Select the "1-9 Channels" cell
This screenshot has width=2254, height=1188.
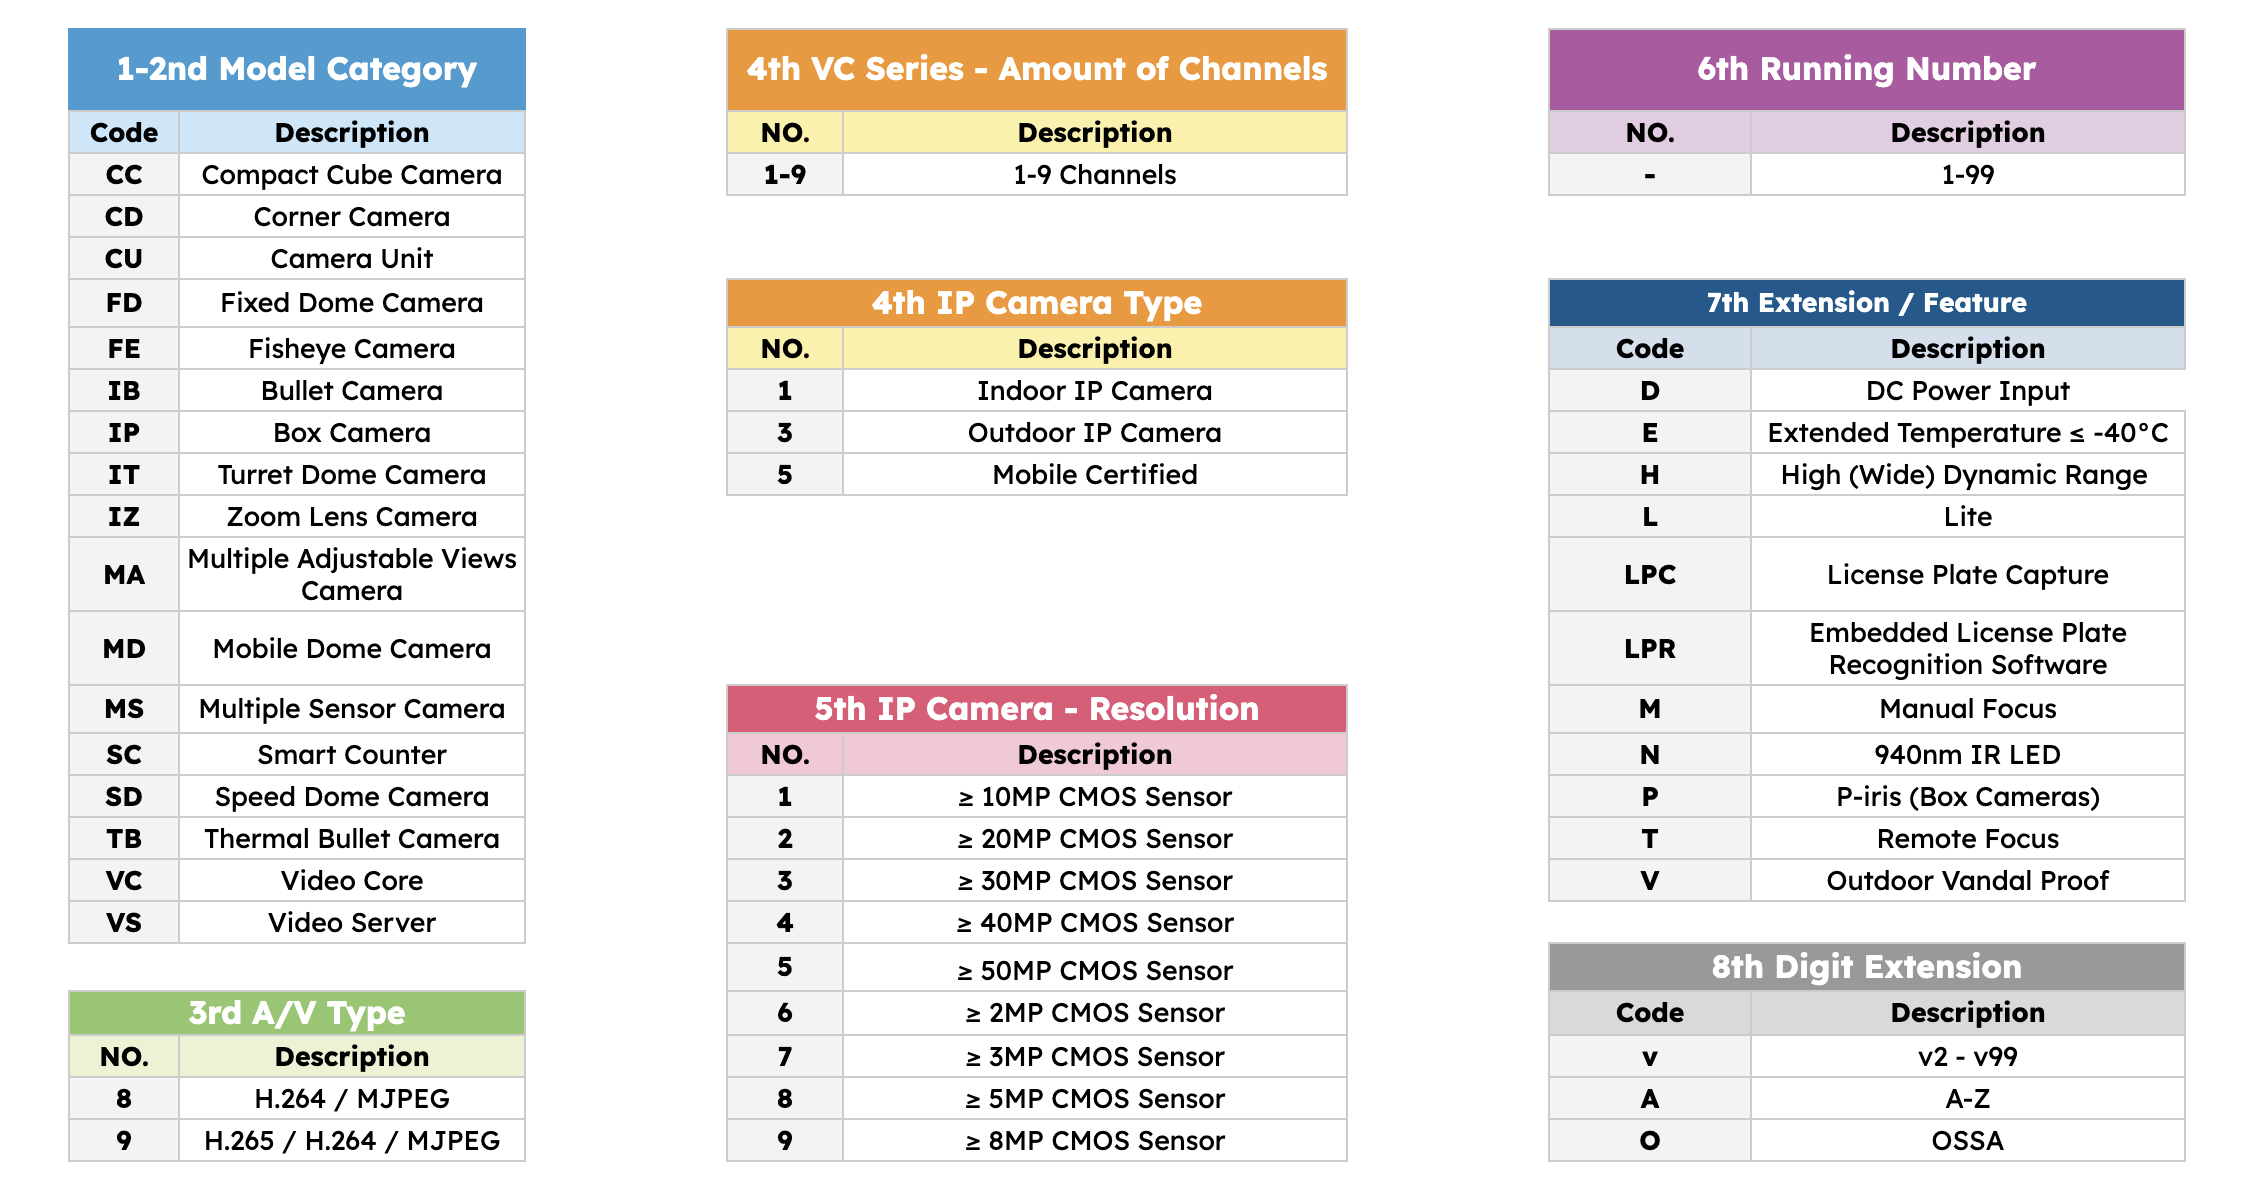1094,175
